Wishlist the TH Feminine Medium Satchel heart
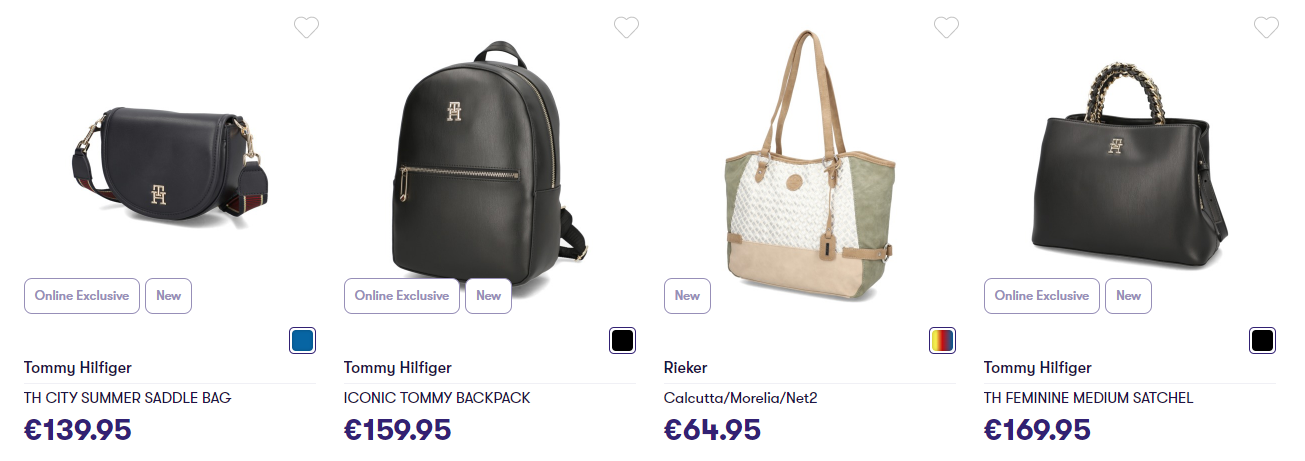This screenshot has height=461, width=1305. (1266, 28)
